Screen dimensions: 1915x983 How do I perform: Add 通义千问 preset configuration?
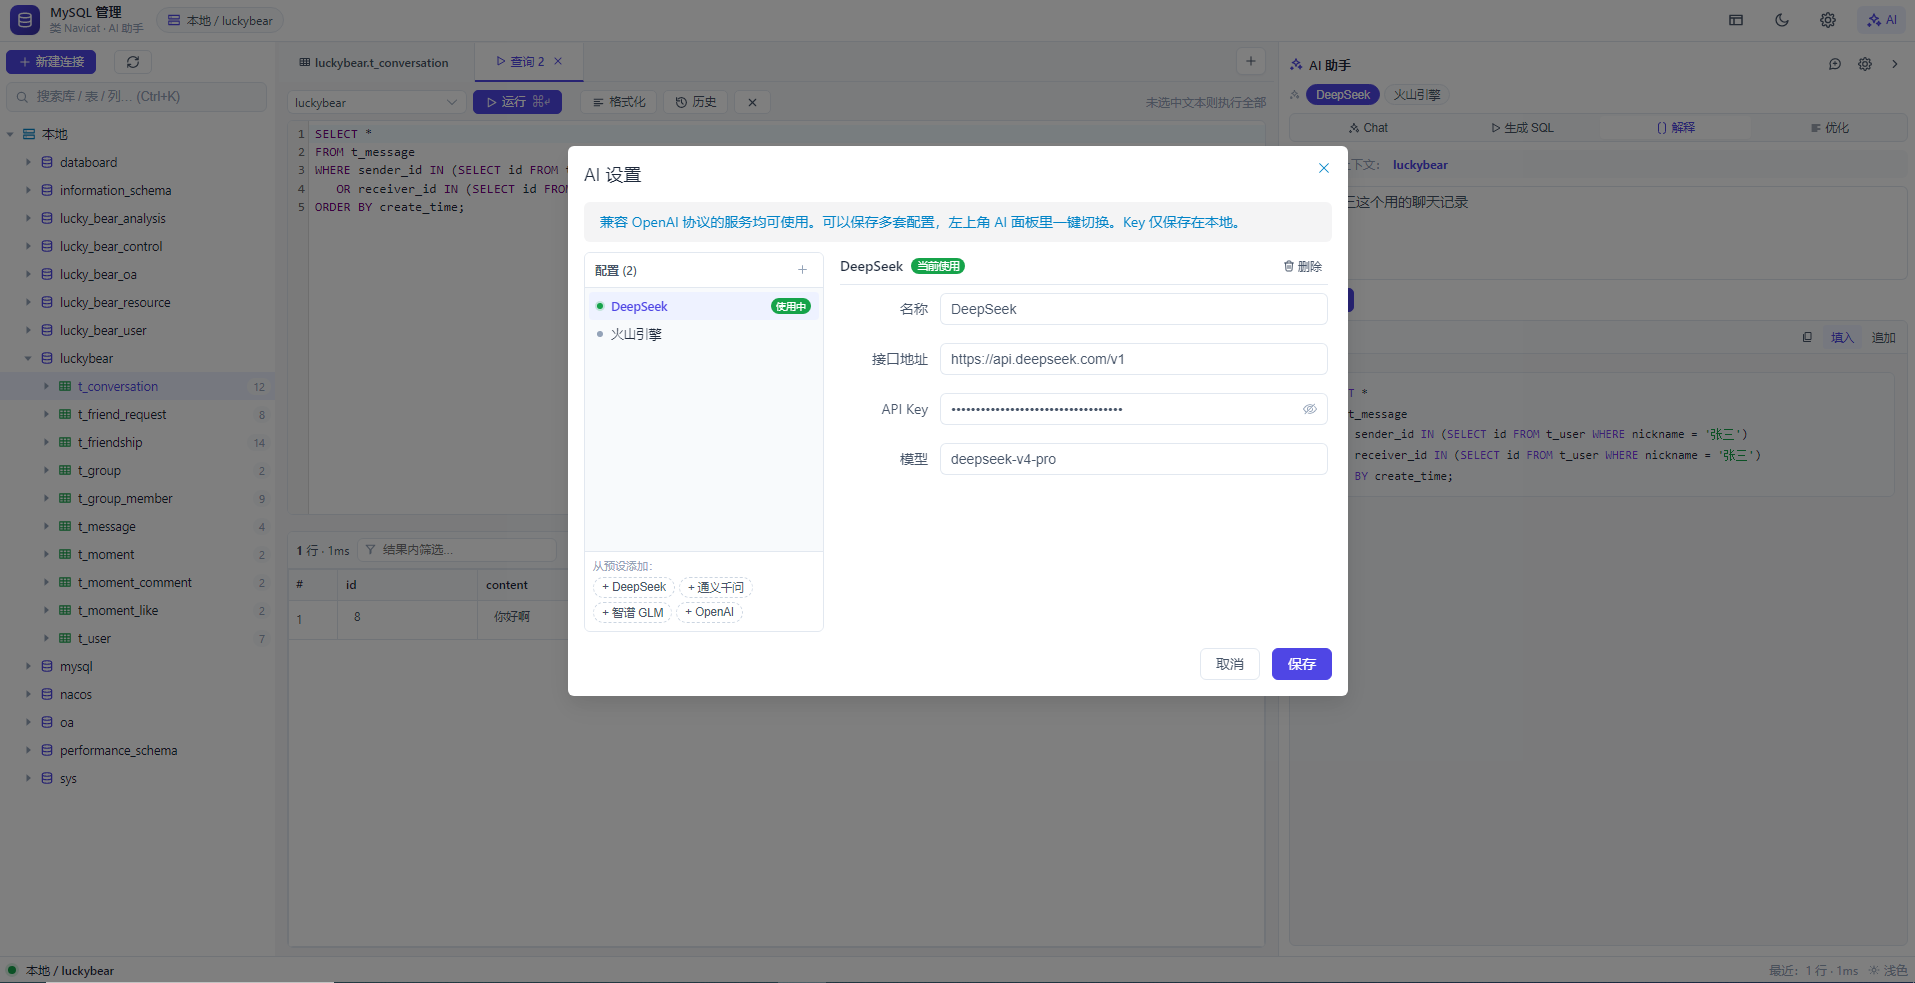pos(716,587)
